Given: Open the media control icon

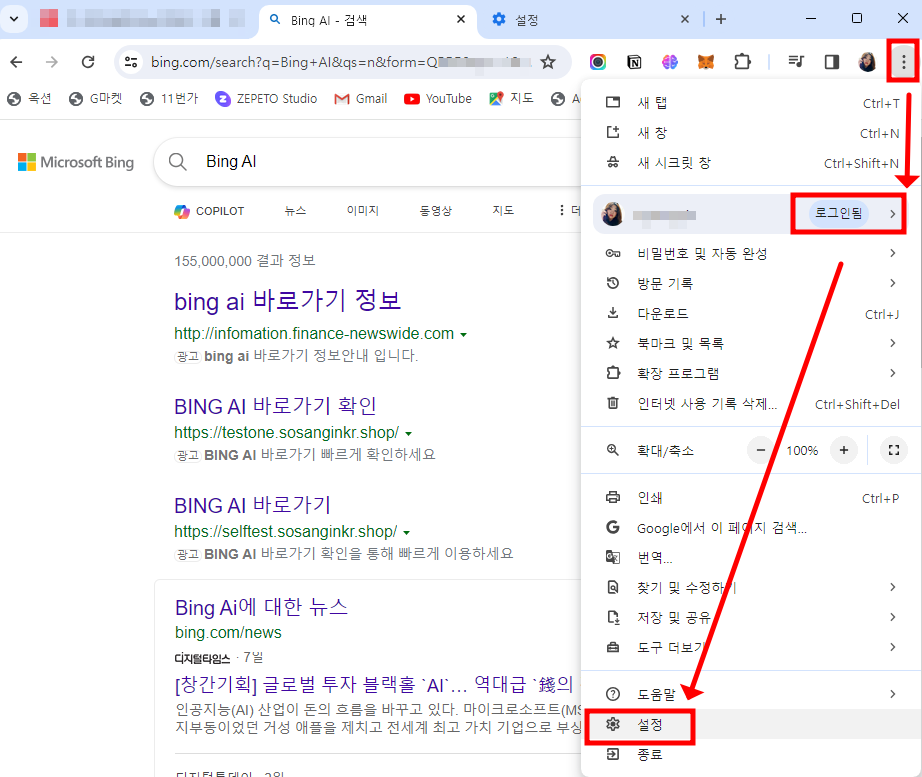Looking at the screenshot, I should (796, 62).
